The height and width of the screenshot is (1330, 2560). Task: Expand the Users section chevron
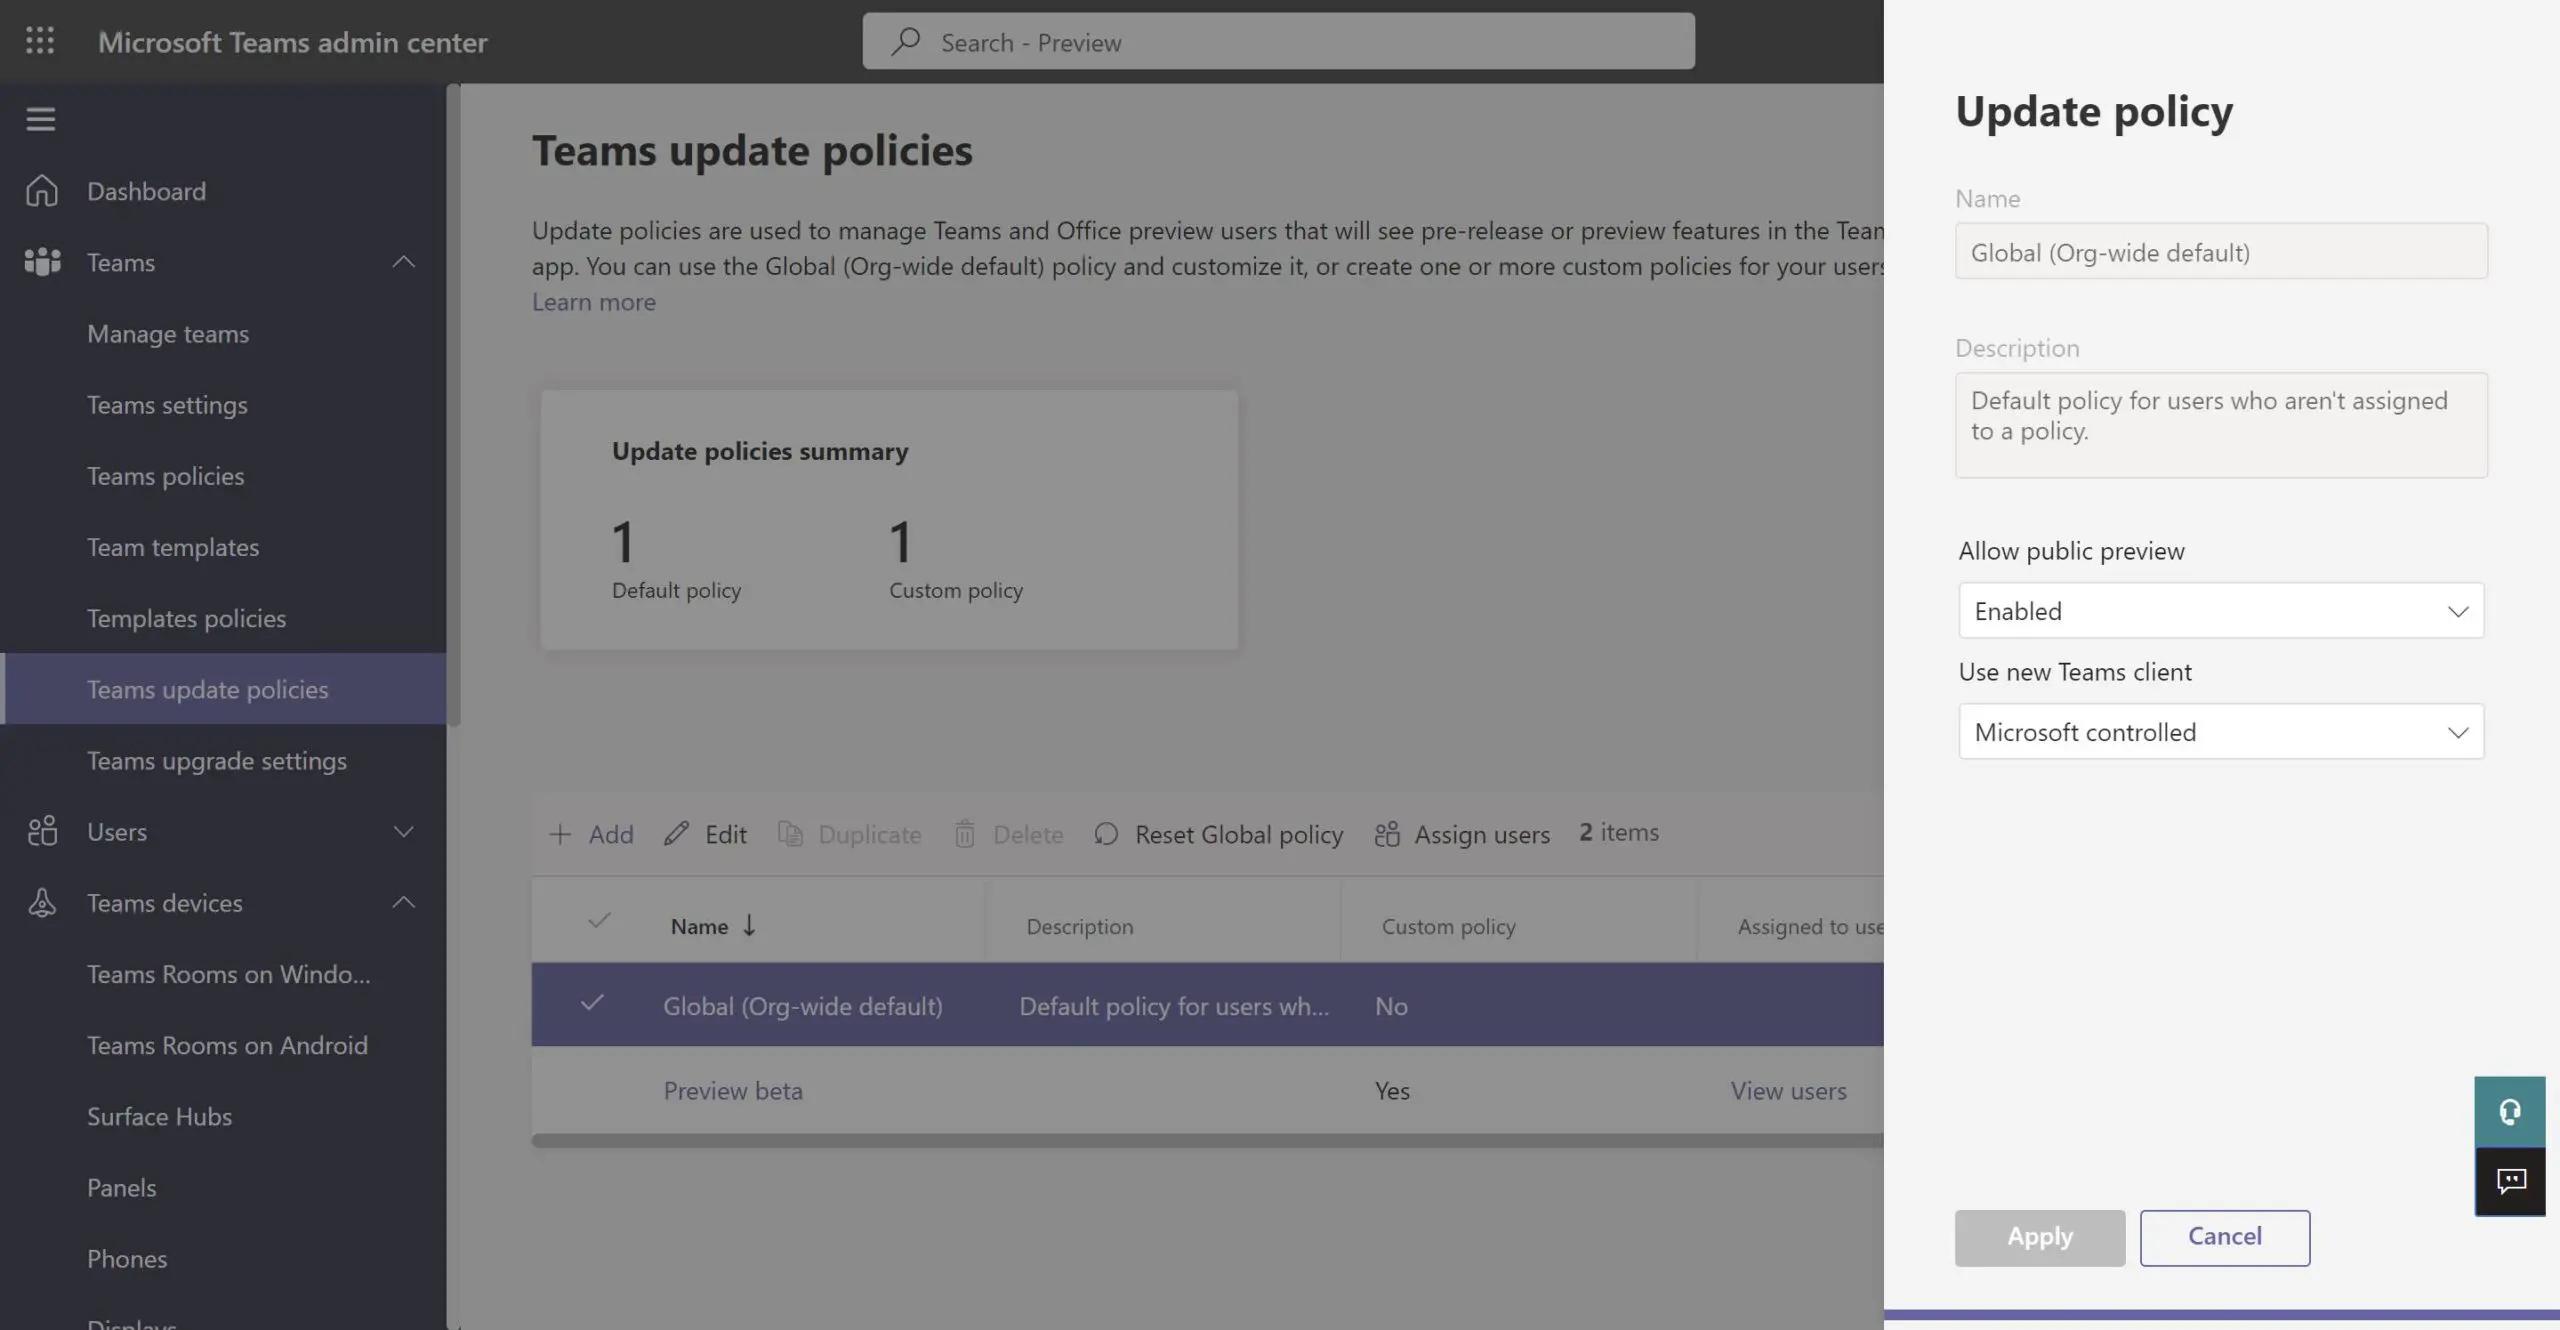pyautogui.click(x=403, y=831)
